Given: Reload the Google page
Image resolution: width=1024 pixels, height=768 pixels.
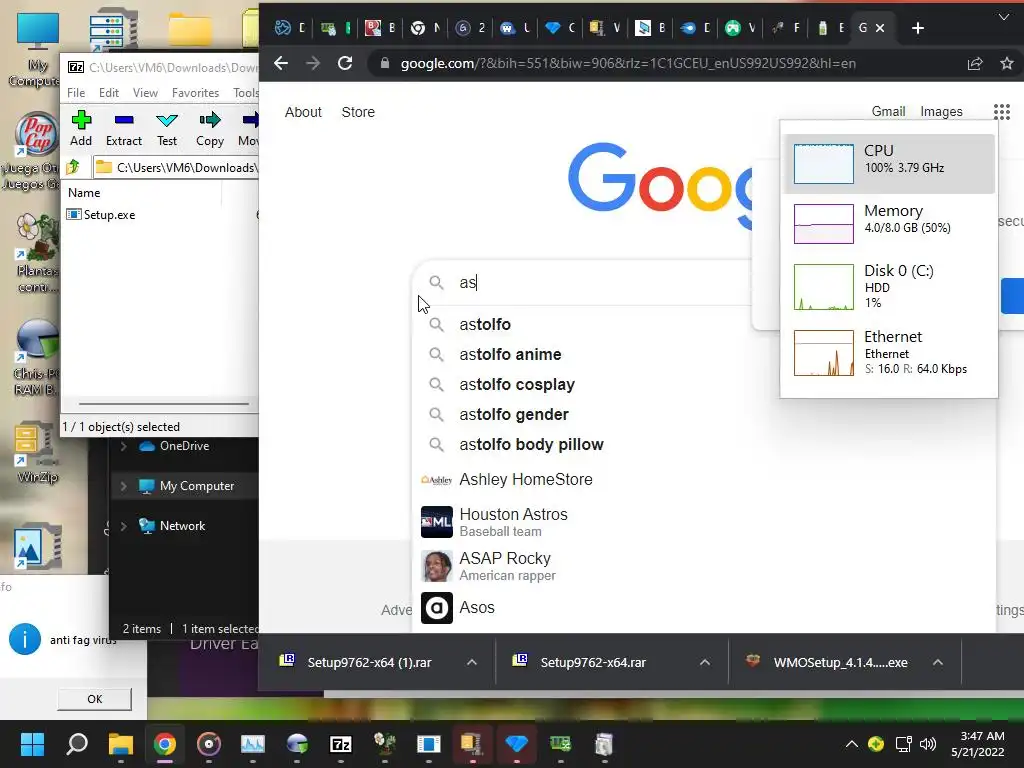Looking at the screenshot, I should coord(345,63).
